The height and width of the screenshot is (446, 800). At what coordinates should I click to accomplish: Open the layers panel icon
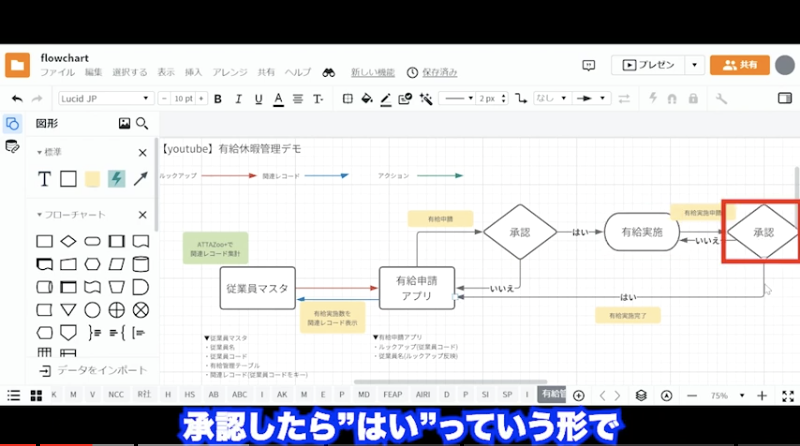coord(641,395)
